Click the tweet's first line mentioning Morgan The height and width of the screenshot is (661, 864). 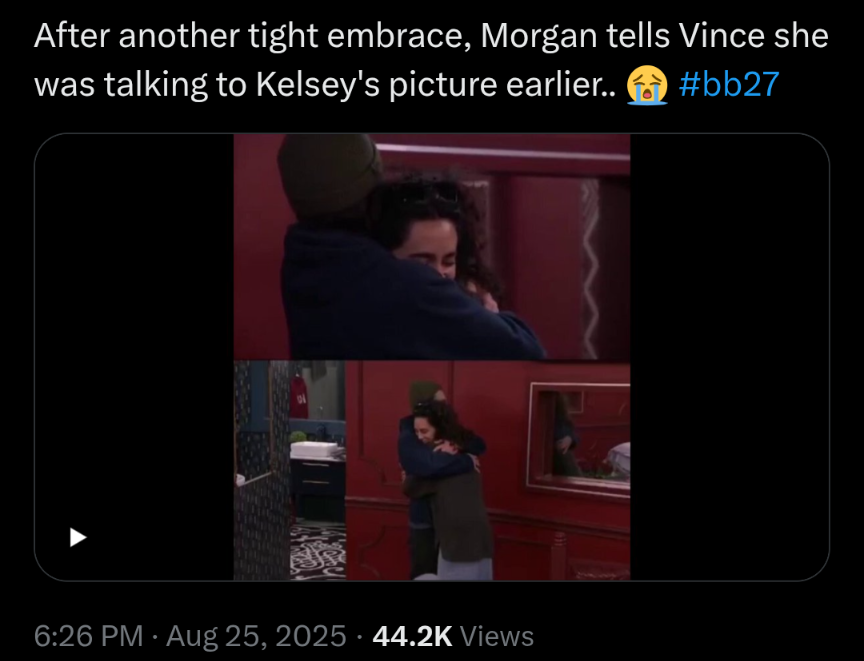[x=431, y=36]
